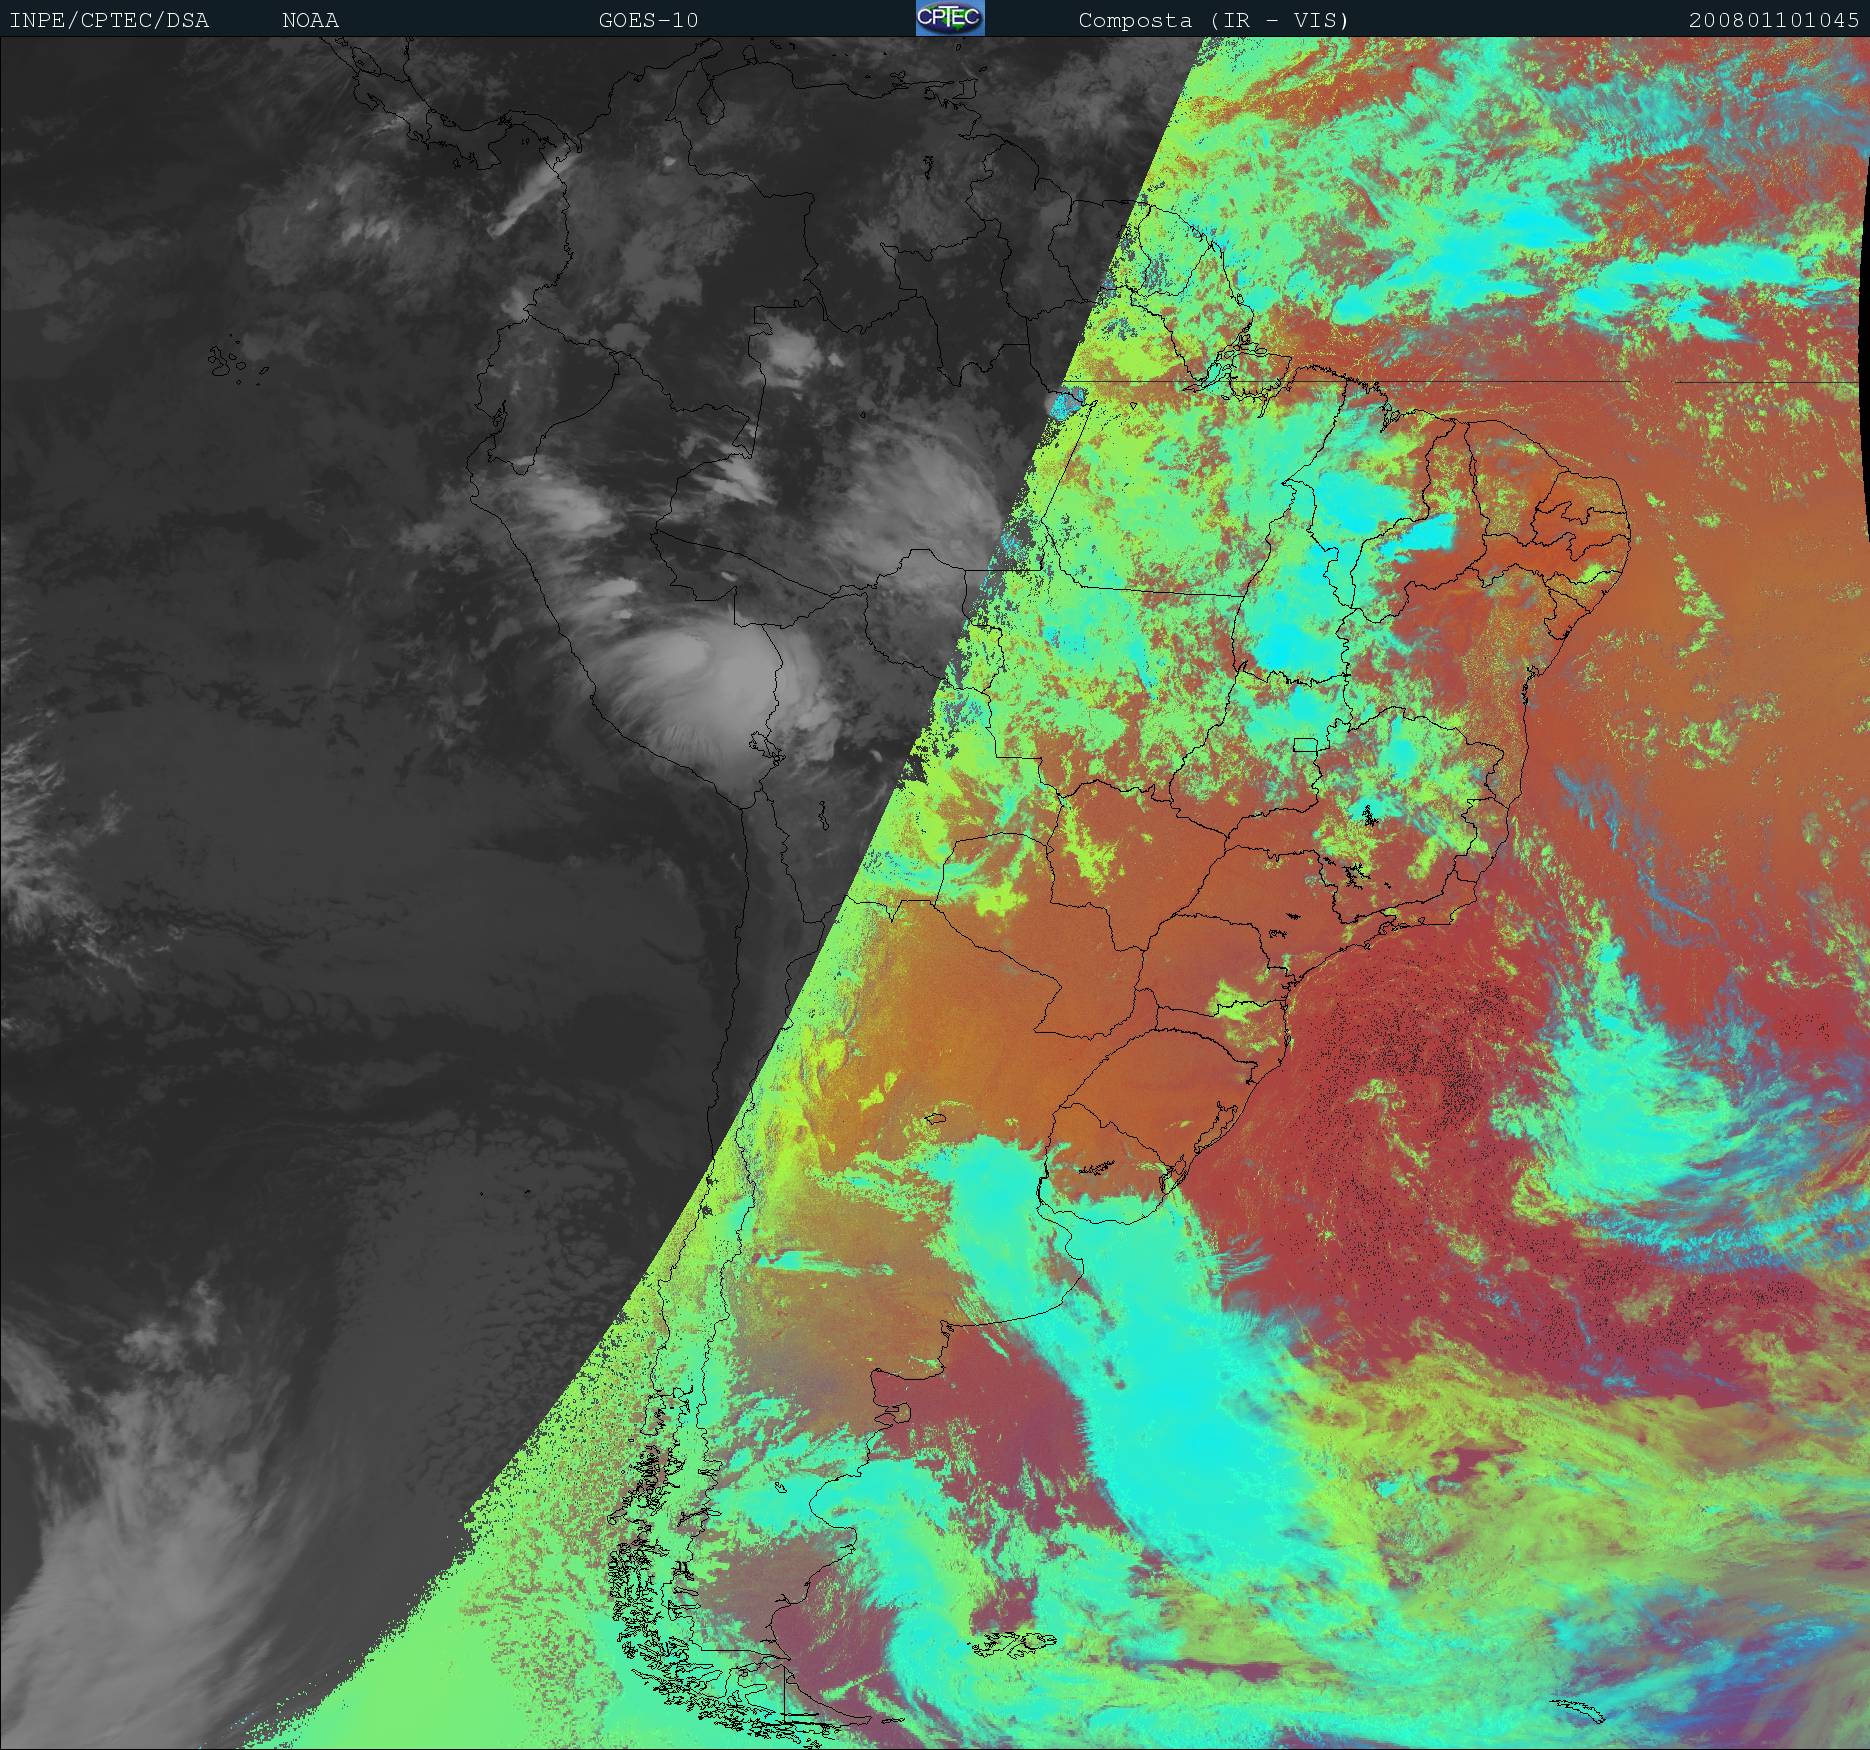This screenshot has height=1750, width=1870.
Task: Click the GOES-10 satellite label
Action: click(x=648, y=20)
